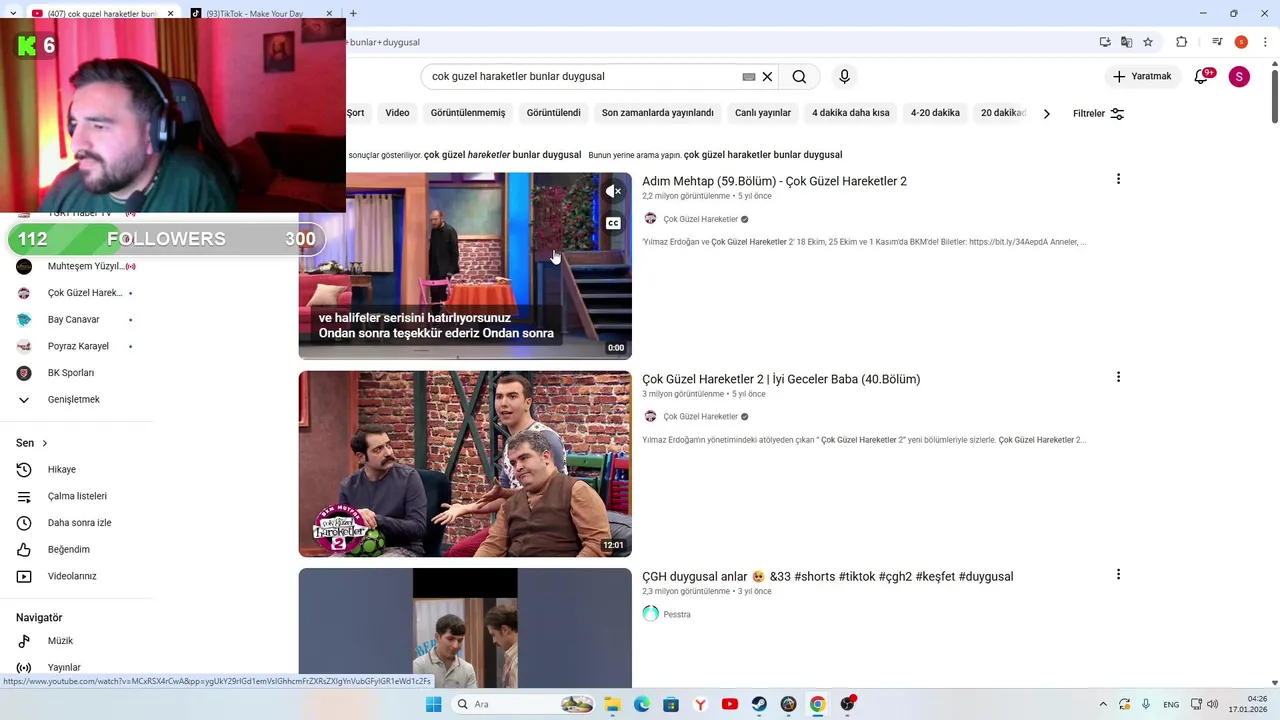Select the Video filter chip

(397, 113)
